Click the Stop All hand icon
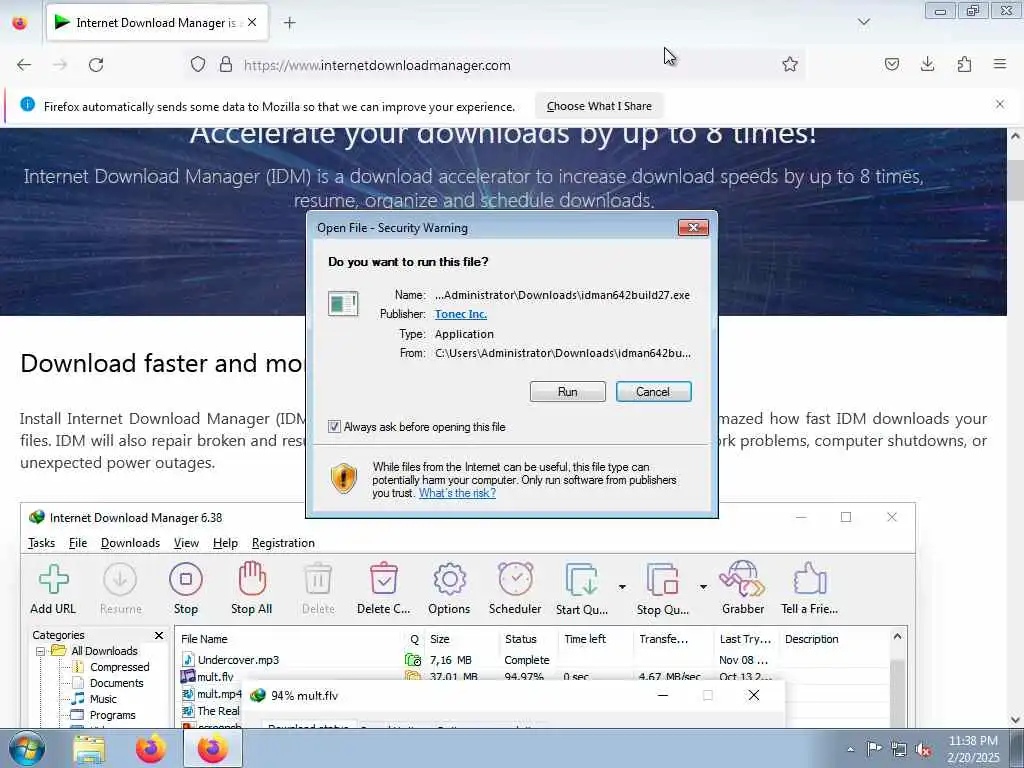Image resolution: width=1024 pixels, height=768 pixels. point(251,579)
